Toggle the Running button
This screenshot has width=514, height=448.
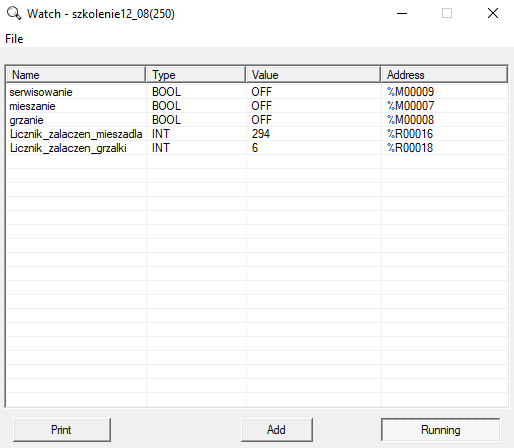[x=440, y=430]
